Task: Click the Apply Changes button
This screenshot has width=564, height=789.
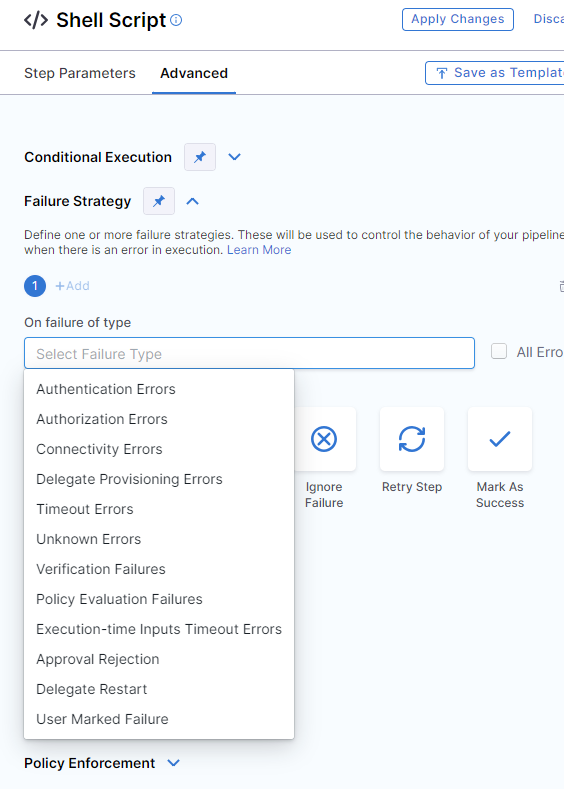Action: point(458,19)
